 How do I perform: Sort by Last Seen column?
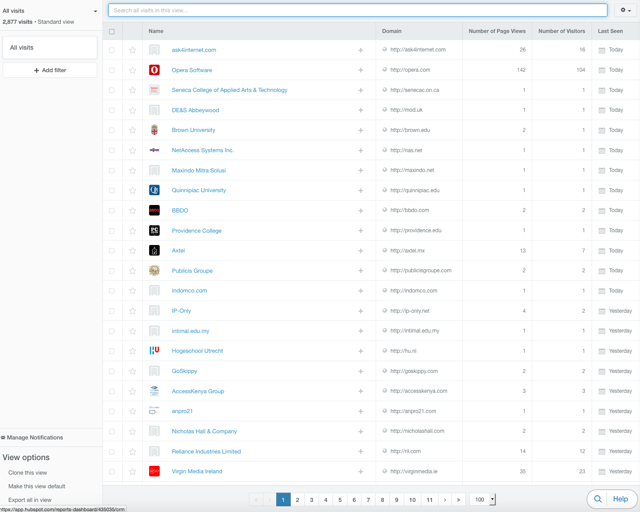tap(610, 31)
